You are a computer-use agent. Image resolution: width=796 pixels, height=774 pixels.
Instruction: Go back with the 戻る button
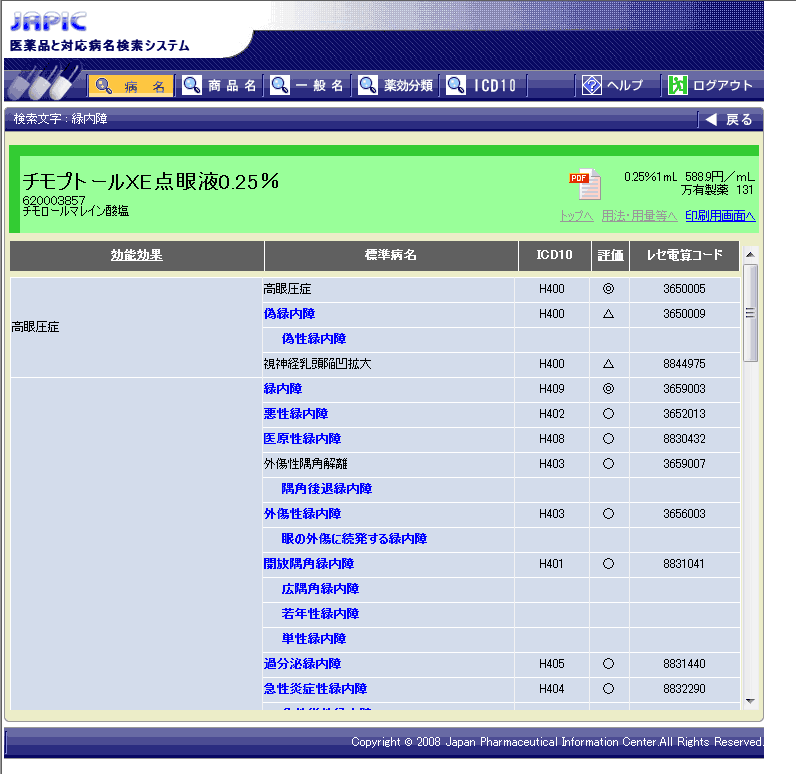729,120
